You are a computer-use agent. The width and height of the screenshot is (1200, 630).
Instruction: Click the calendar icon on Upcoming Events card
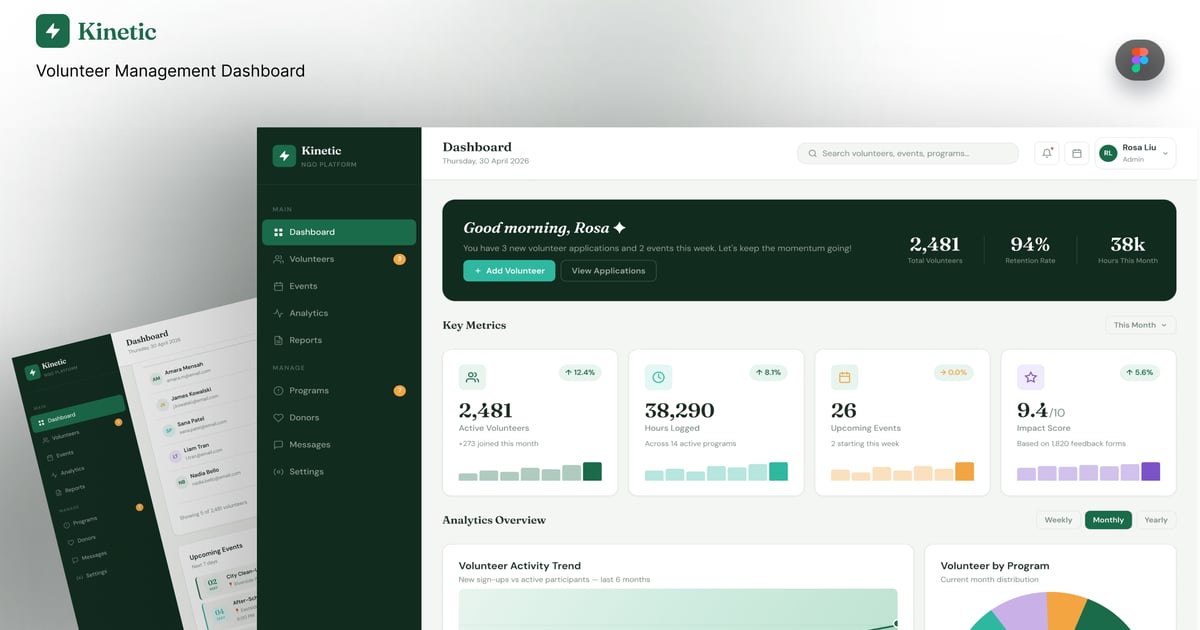[x=844, y=377]
